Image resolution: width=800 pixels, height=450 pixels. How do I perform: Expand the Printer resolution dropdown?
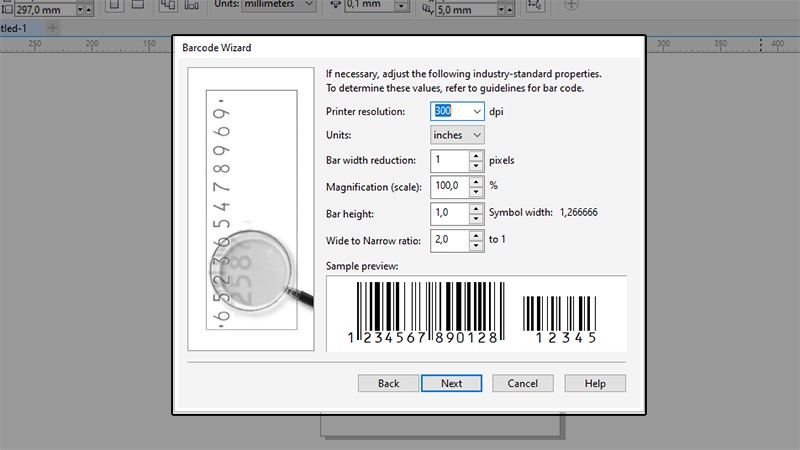tap(476, 112)
